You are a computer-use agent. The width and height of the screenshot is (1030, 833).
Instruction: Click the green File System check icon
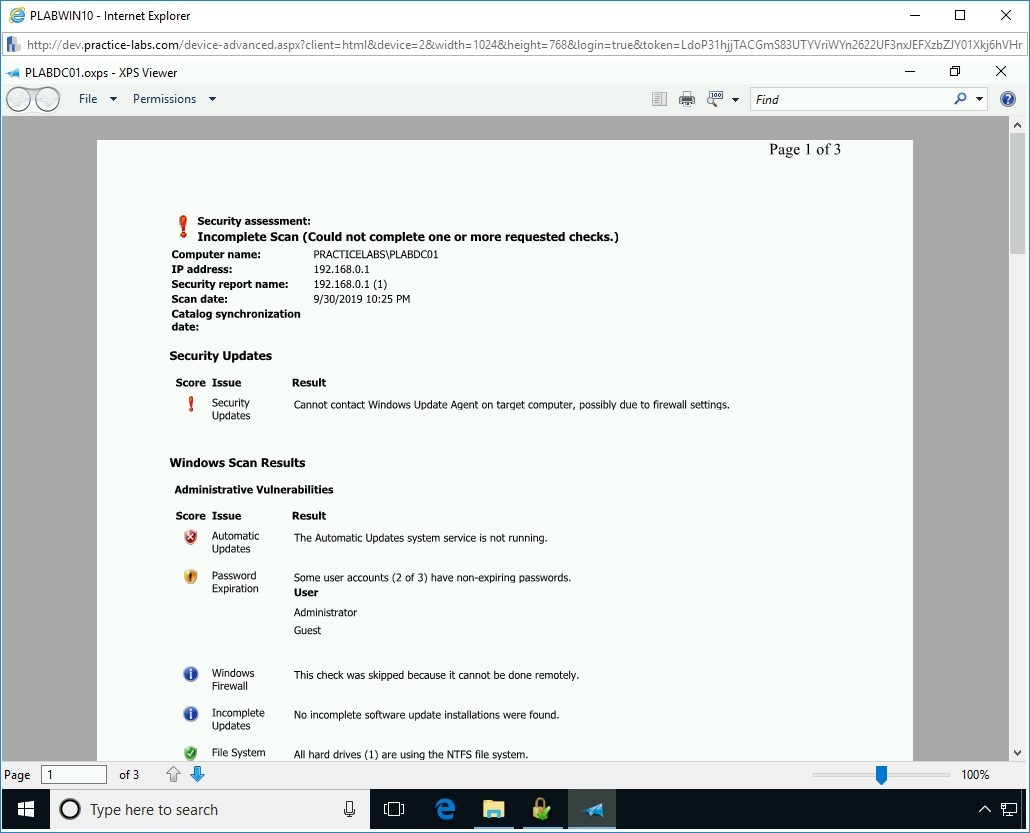coord(190,753)
